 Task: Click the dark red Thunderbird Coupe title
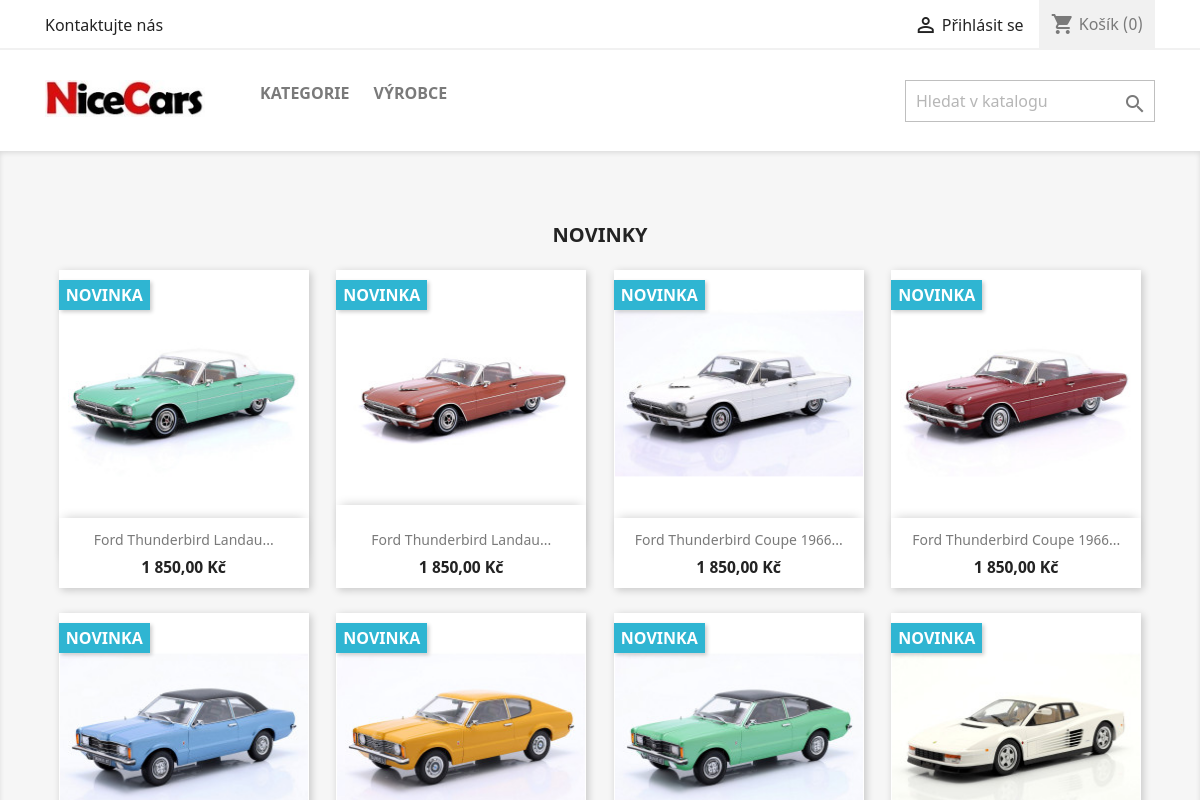[x=1016, y=540]
